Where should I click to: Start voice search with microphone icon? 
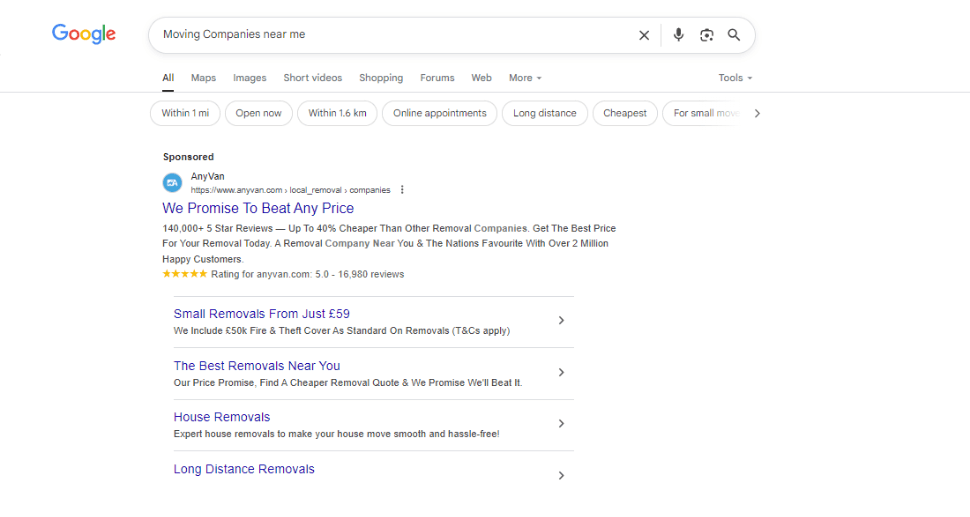679,35
